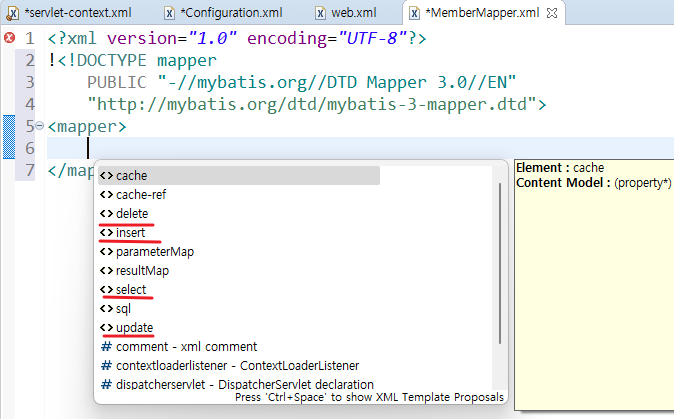This screenshot has height=419, width=674.
Task: Click the icon beside cache-ref
Action: [x=106, y=195]
